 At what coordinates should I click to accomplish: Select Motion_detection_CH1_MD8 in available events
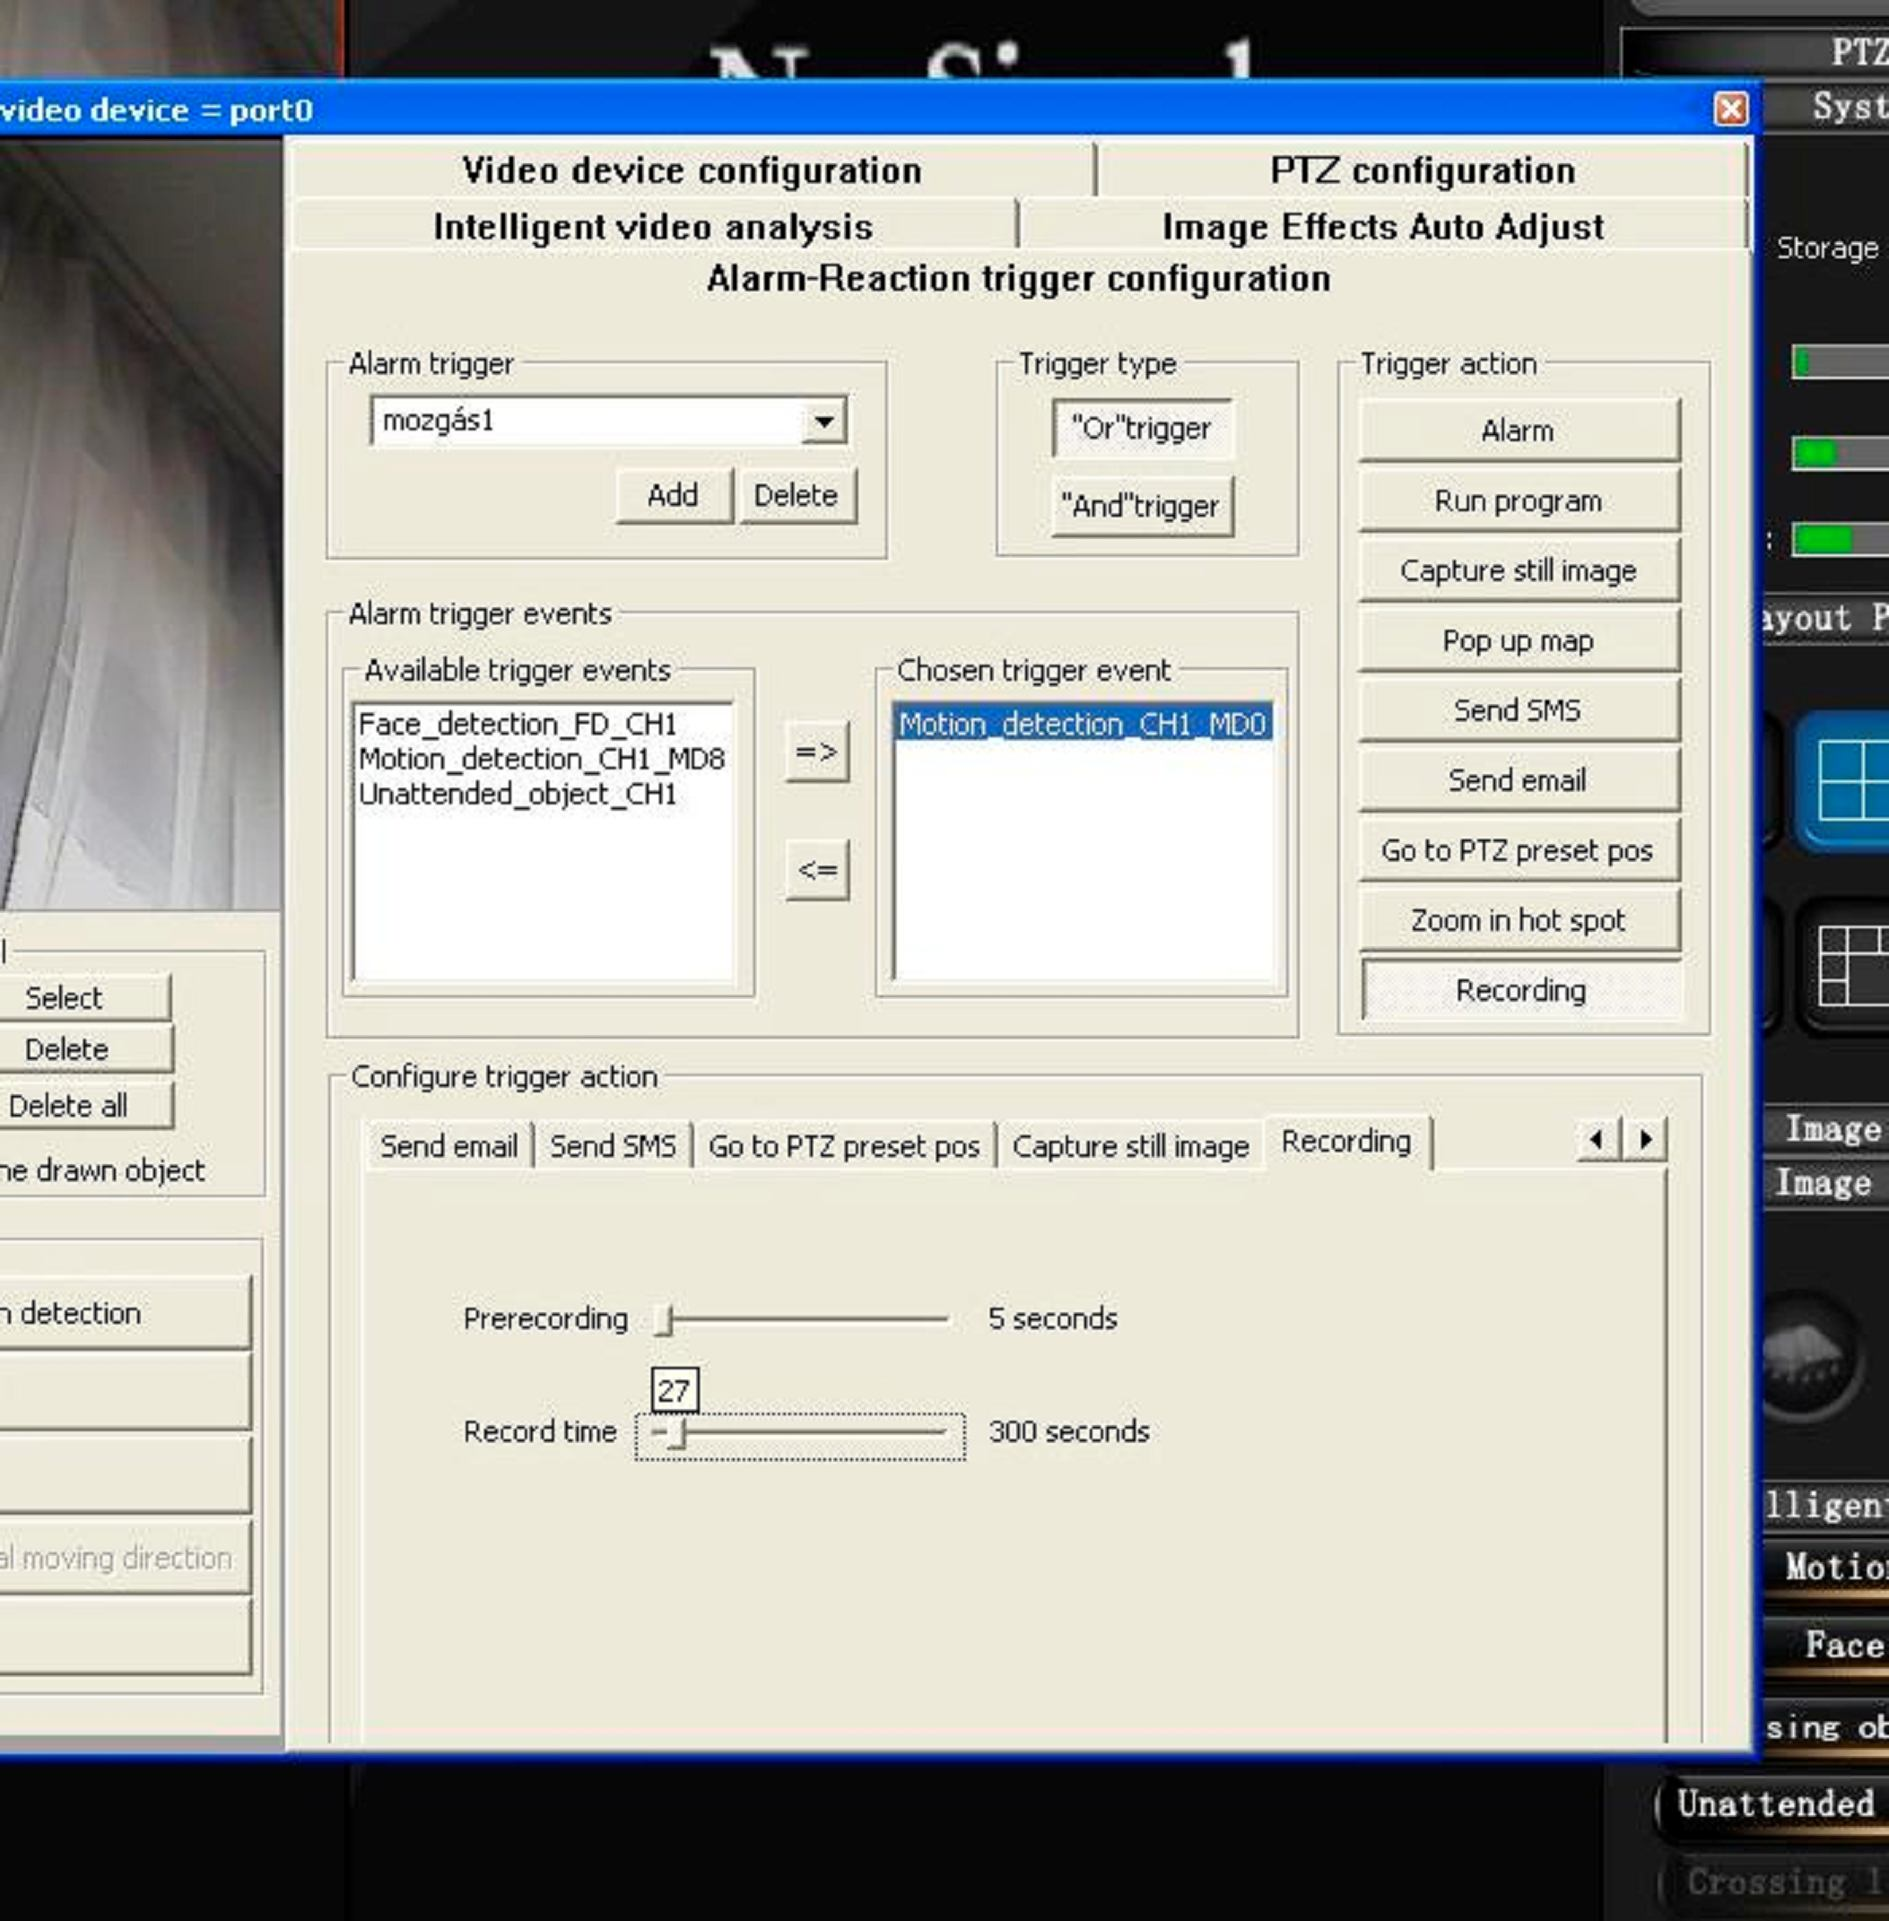[541, 759]
